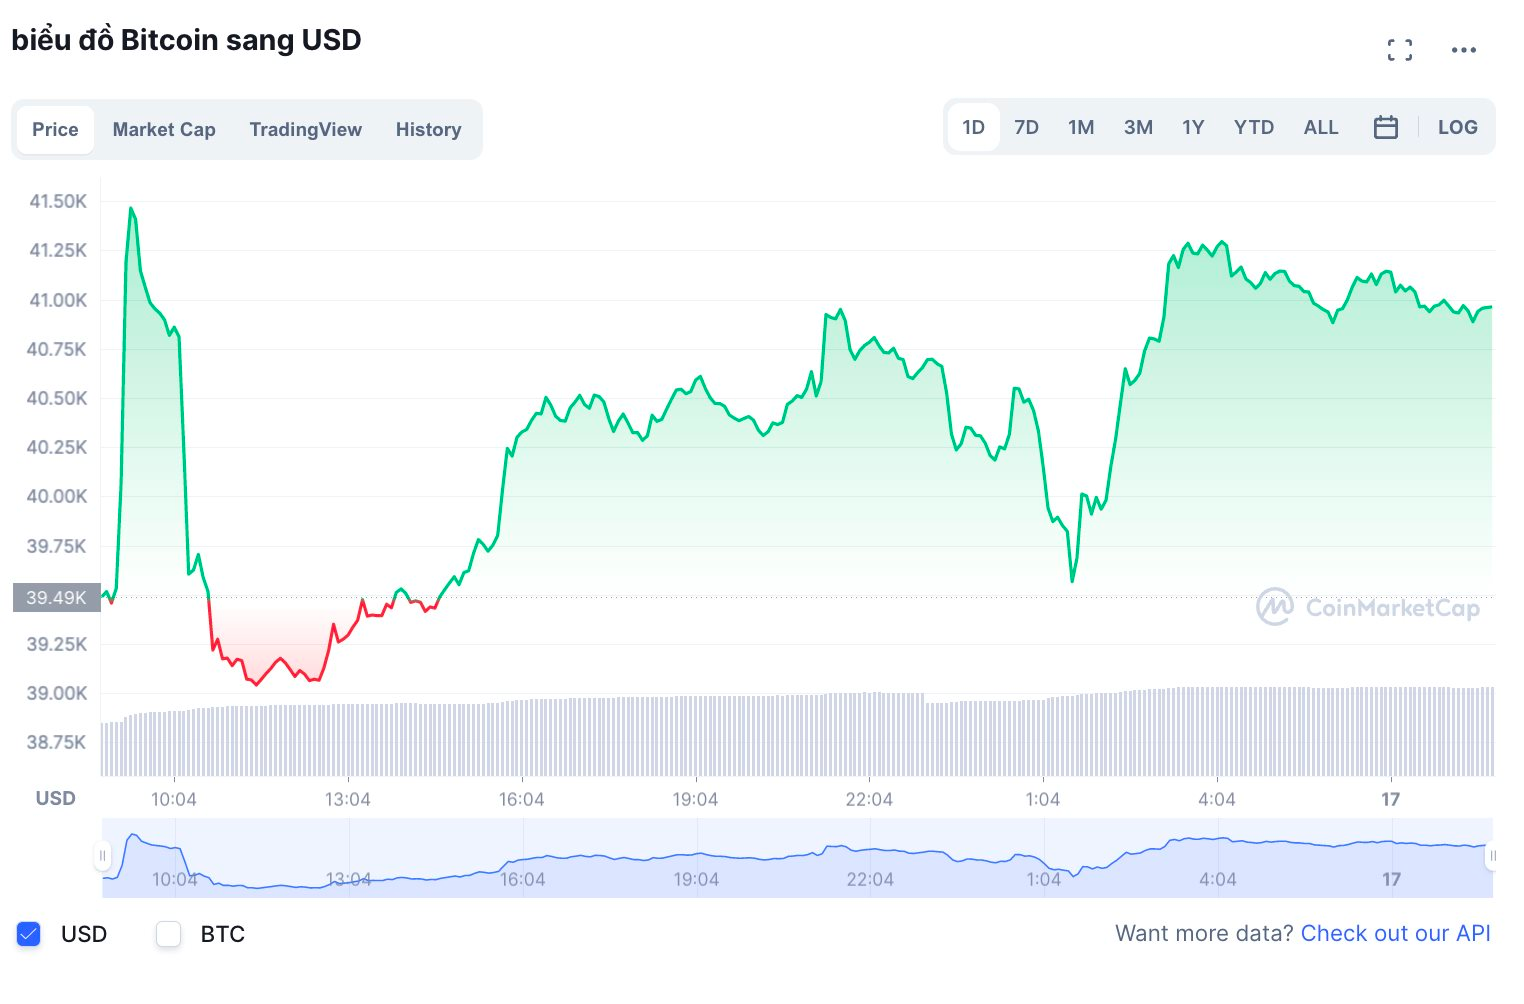This screenshot has width=1524, height=1004.
Task: Click the 39.00K label on price axis
Action: (x=57, y=693)
